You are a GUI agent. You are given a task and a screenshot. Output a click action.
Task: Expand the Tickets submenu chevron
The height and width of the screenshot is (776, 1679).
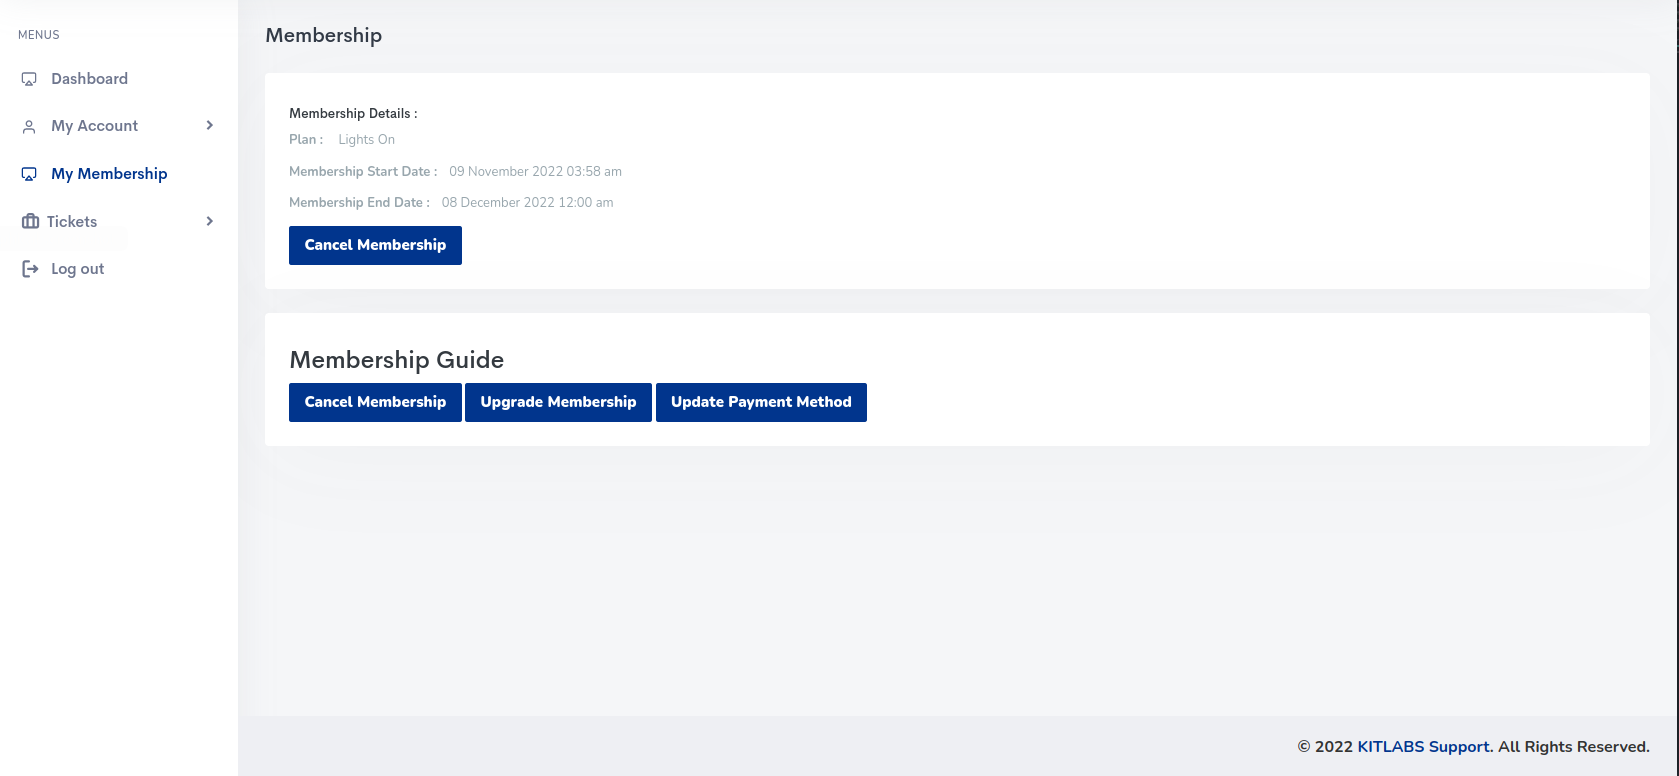[209, 221]
